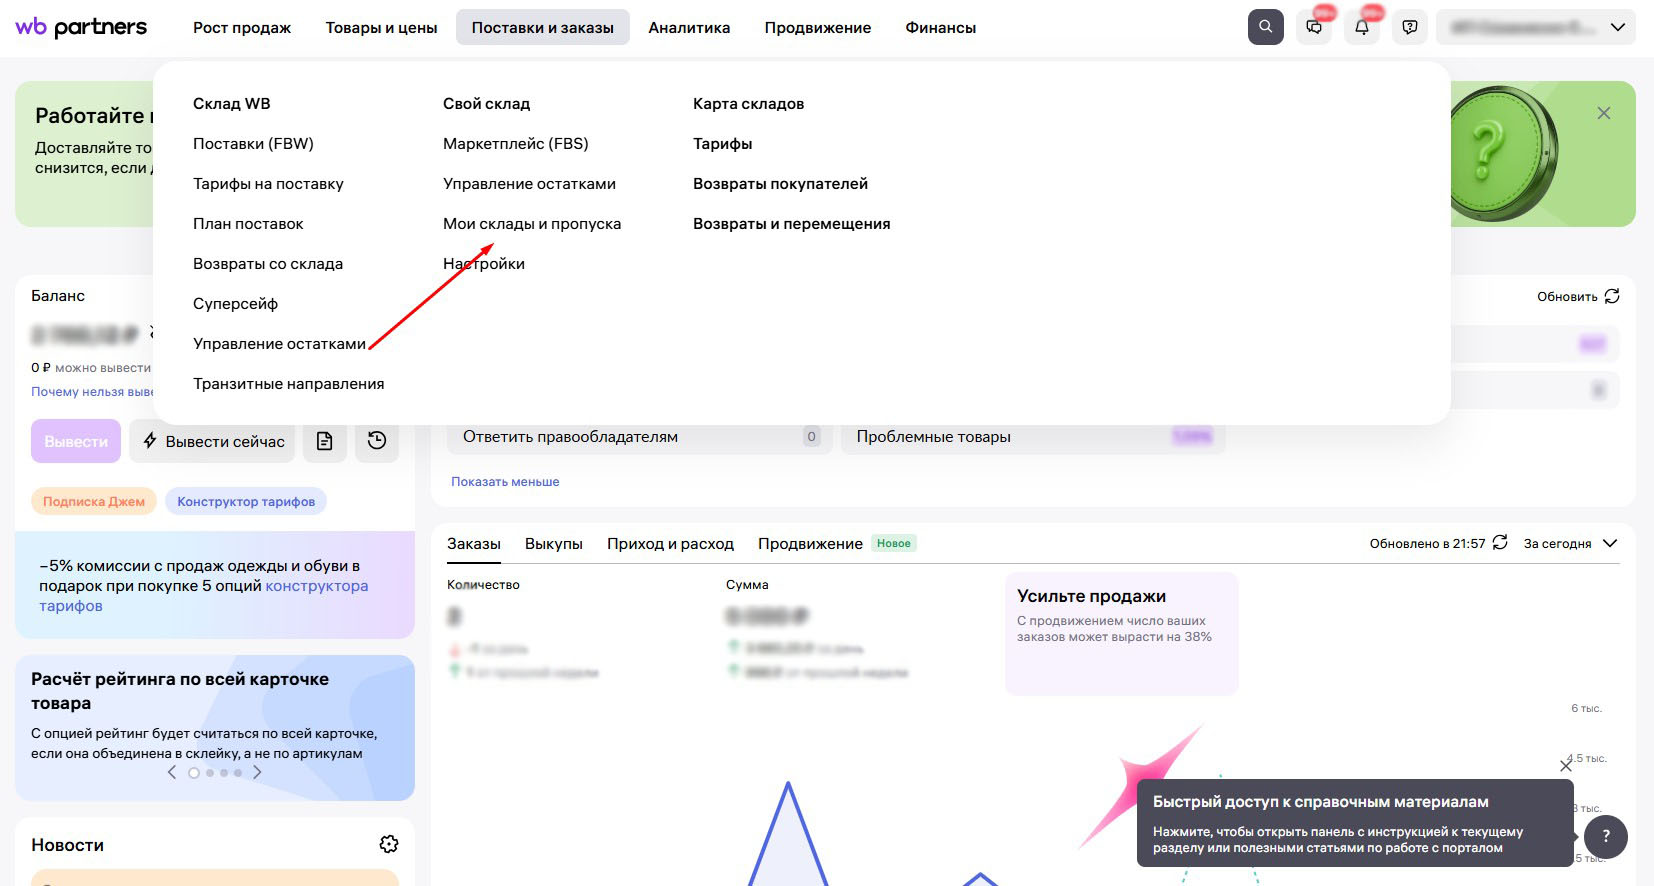The width and height of the screenshot is (1654, 886).
Task: Select Управление остатками under Склад WB
Action: click(x=279, y=344)
